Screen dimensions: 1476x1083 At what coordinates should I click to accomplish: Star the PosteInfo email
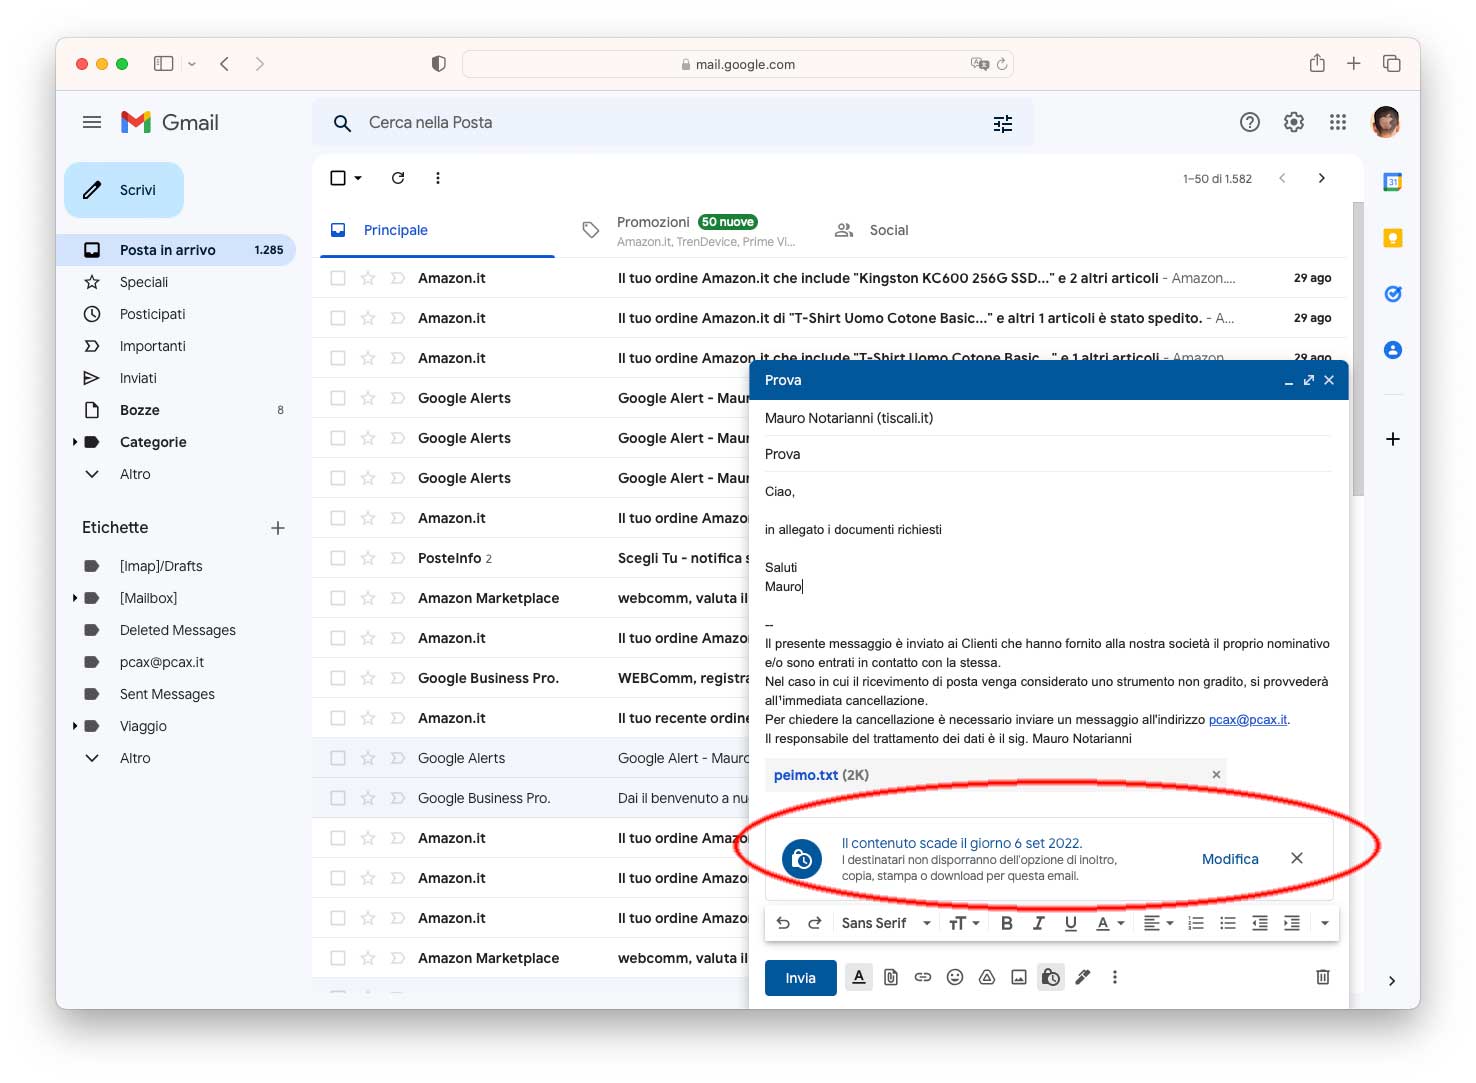368,558
